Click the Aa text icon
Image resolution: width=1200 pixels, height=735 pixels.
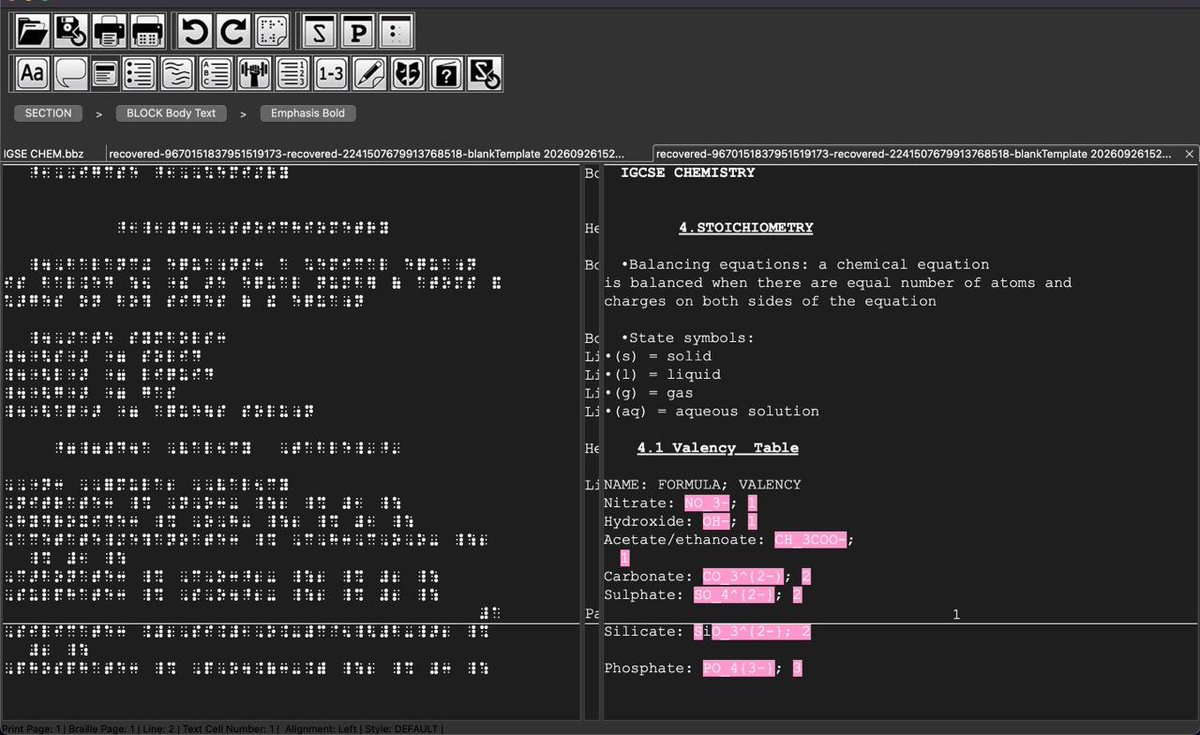pyautogui.click(x=33, y=73)
